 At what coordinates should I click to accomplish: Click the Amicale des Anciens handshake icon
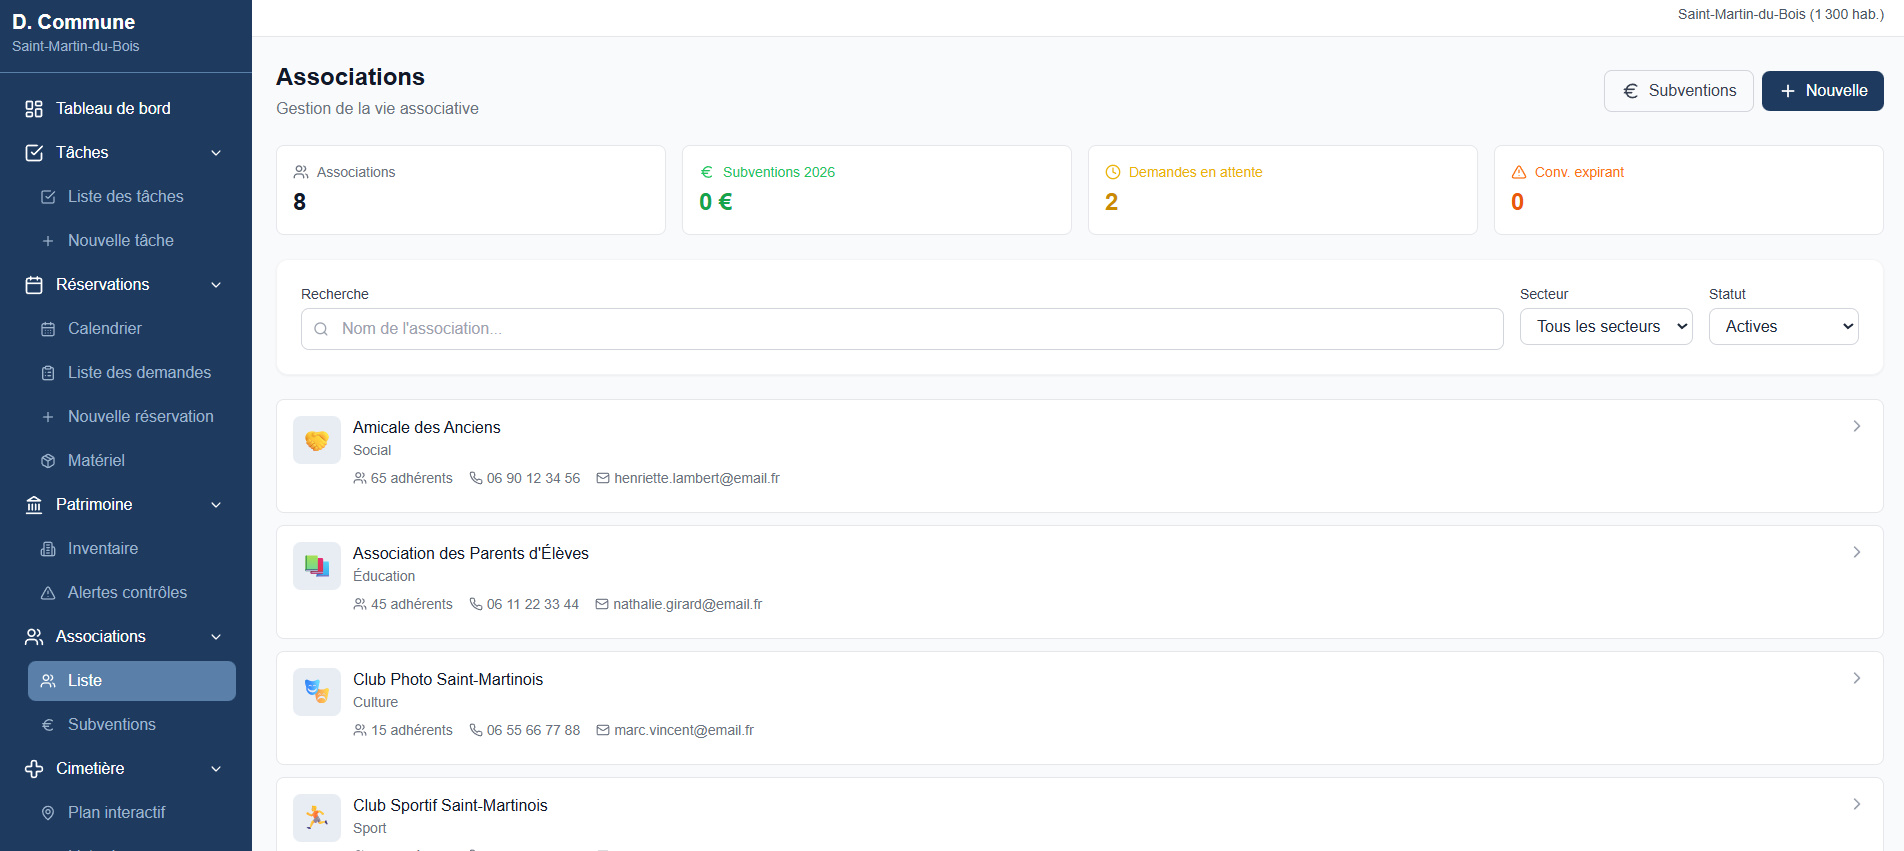(x=317, y=440)
